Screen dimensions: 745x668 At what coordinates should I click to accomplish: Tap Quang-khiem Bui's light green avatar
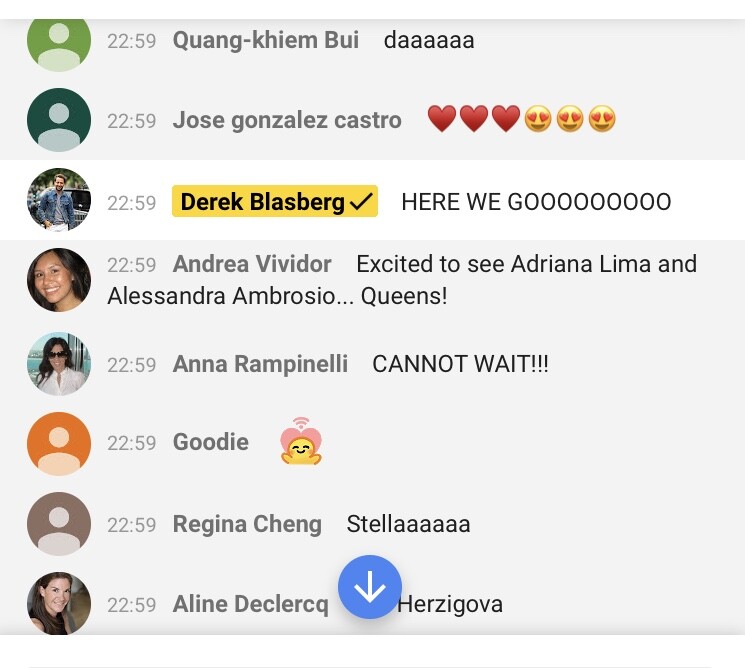[x=59, y=42]
